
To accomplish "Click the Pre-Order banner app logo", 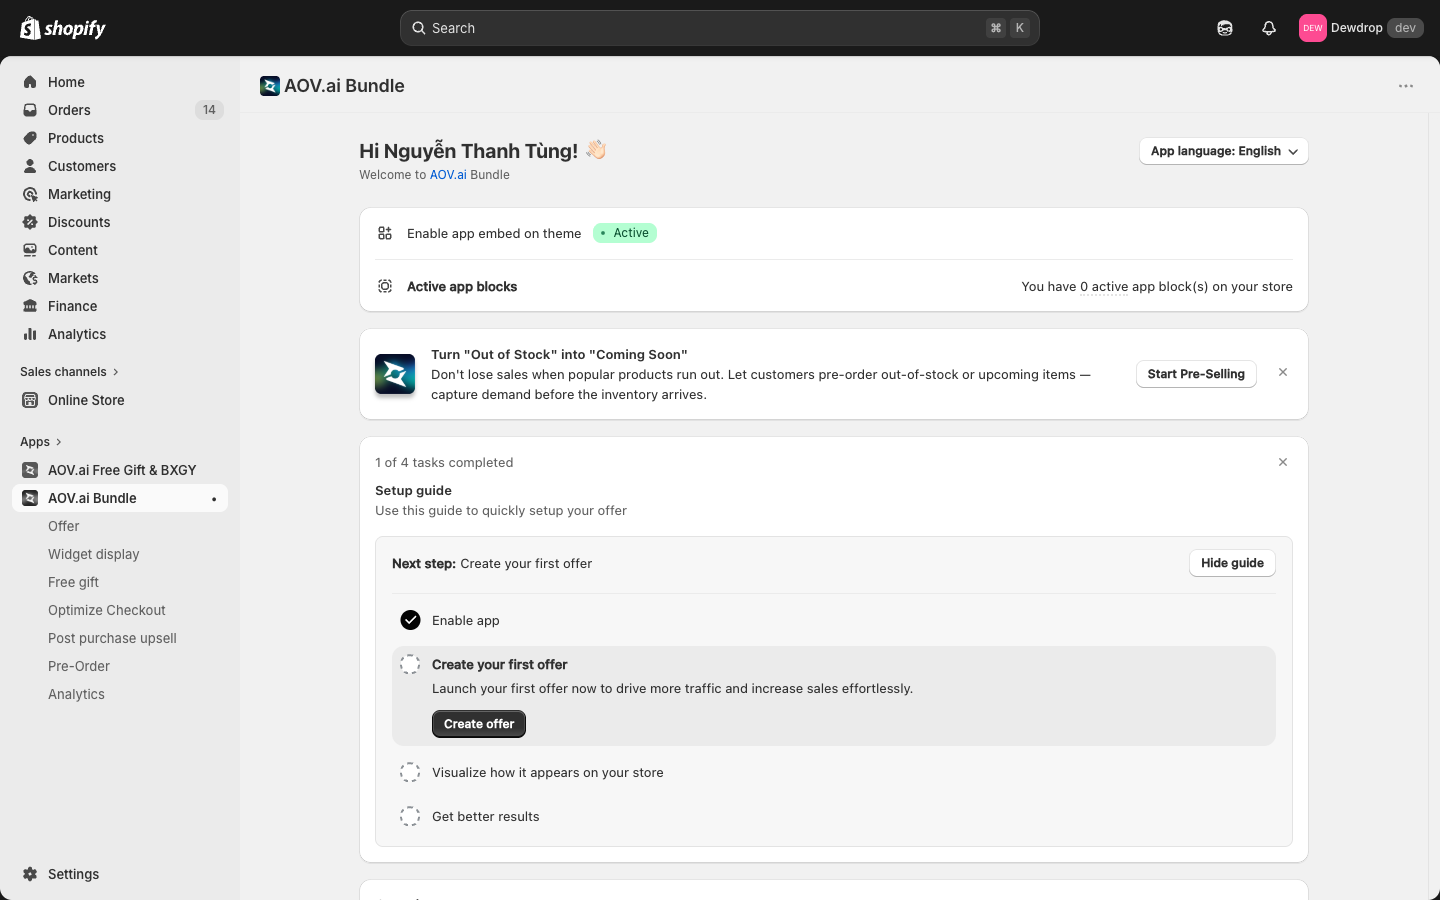I will (395, 374).
